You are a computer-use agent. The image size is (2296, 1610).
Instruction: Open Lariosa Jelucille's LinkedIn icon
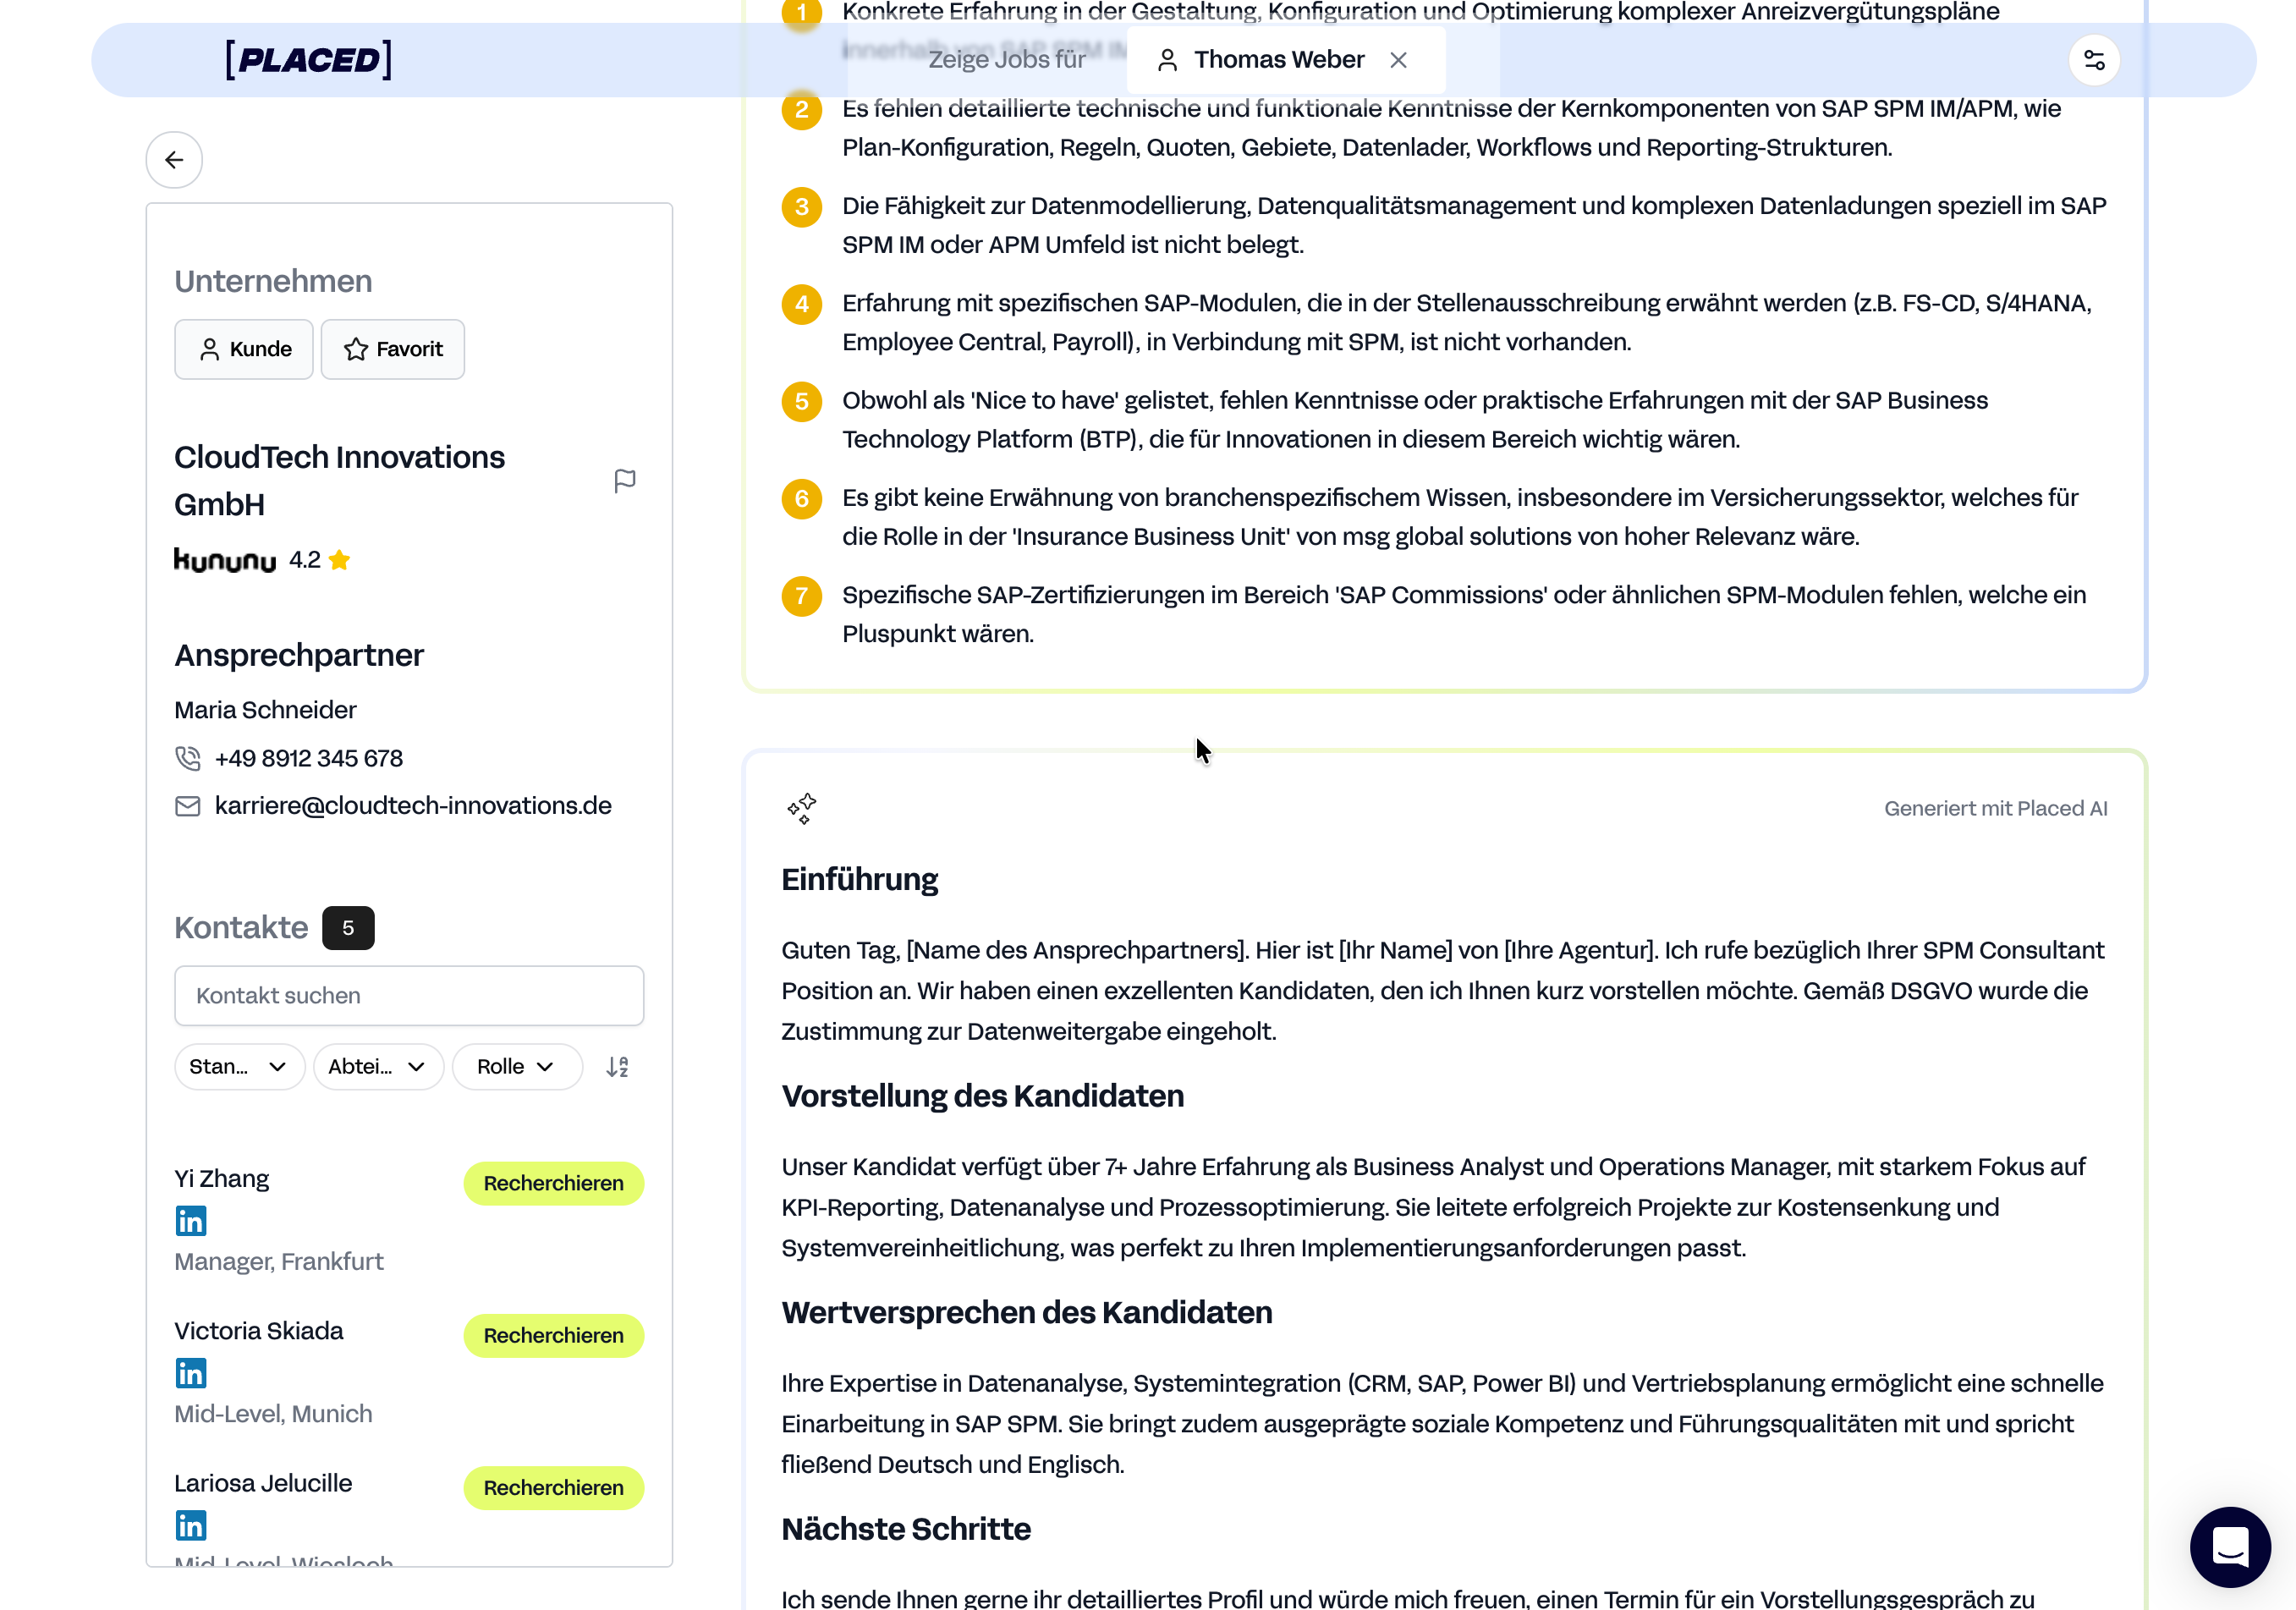190,1525
